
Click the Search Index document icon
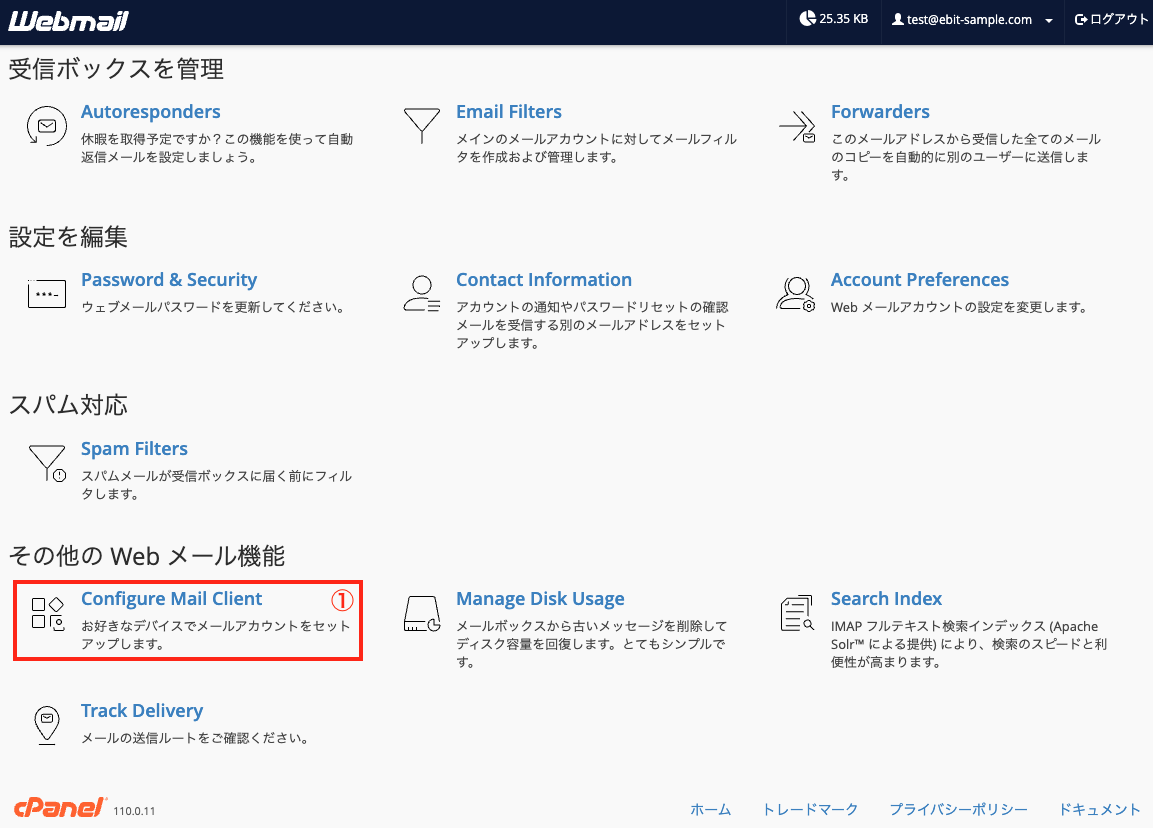[797, 613]
